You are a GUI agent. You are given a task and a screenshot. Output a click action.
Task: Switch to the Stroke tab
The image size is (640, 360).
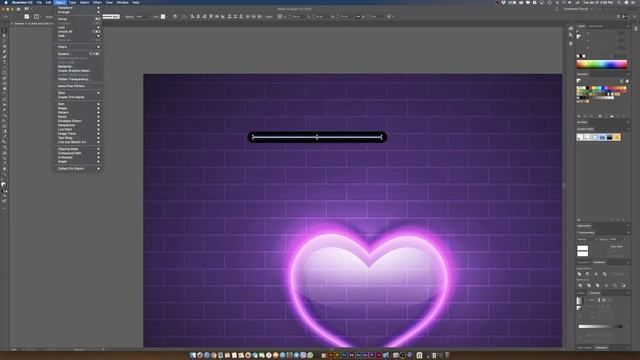(x=581, y=293)
